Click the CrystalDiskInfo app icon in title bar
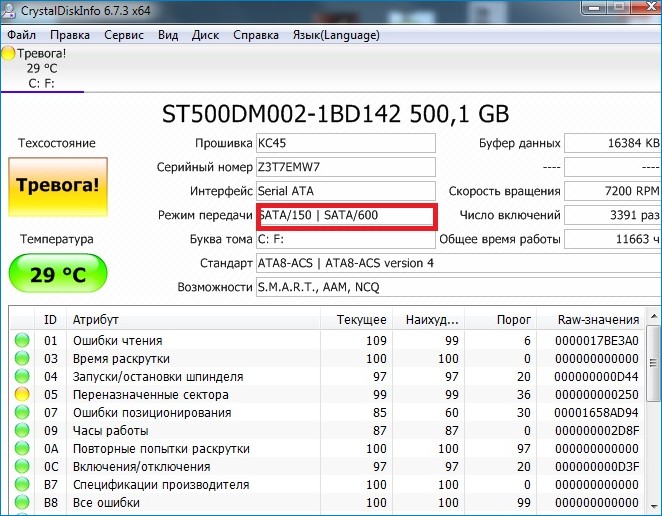The height and width of the screenshot is (516, 662). (10, 10)
